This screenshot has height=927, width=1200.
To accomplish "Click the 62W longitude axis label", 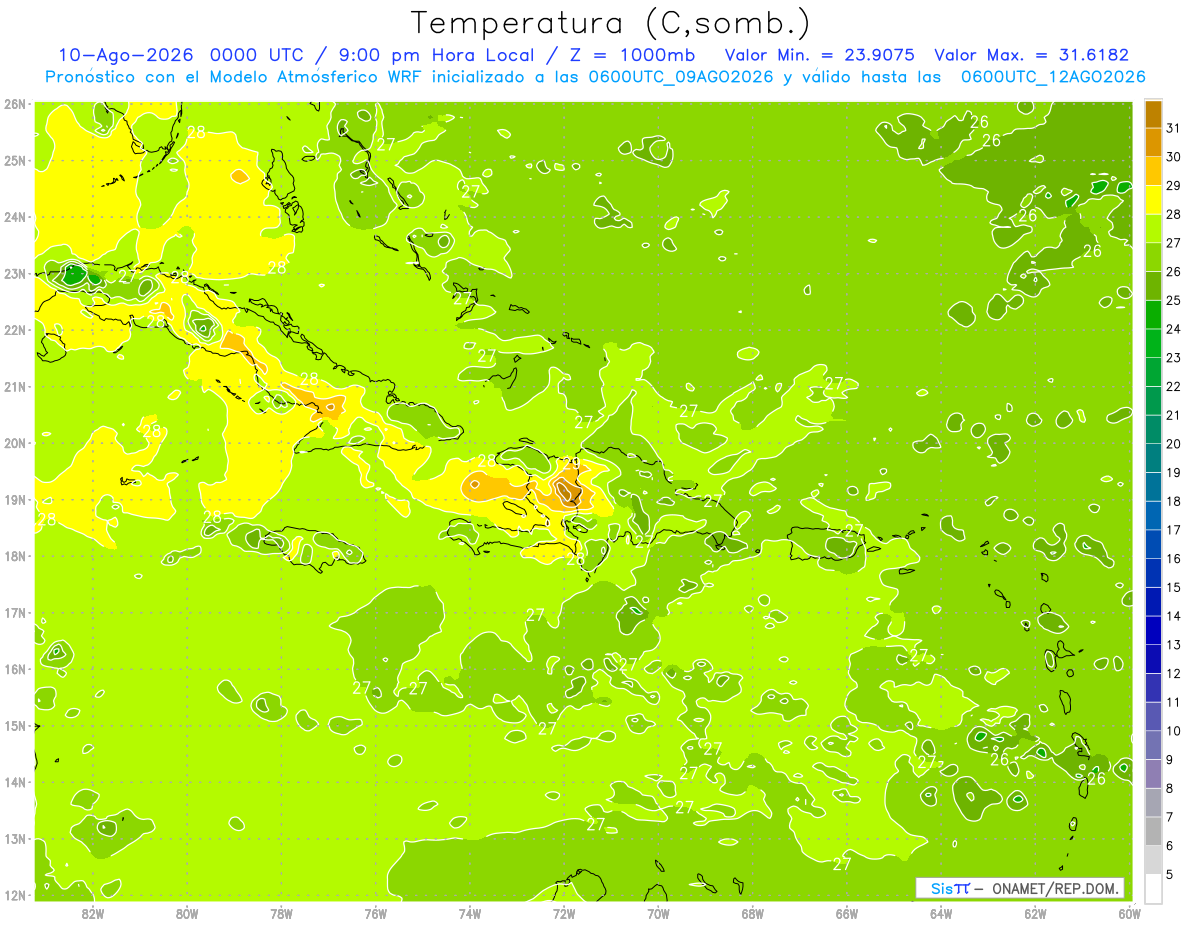I will click(x=1035, y=913).
